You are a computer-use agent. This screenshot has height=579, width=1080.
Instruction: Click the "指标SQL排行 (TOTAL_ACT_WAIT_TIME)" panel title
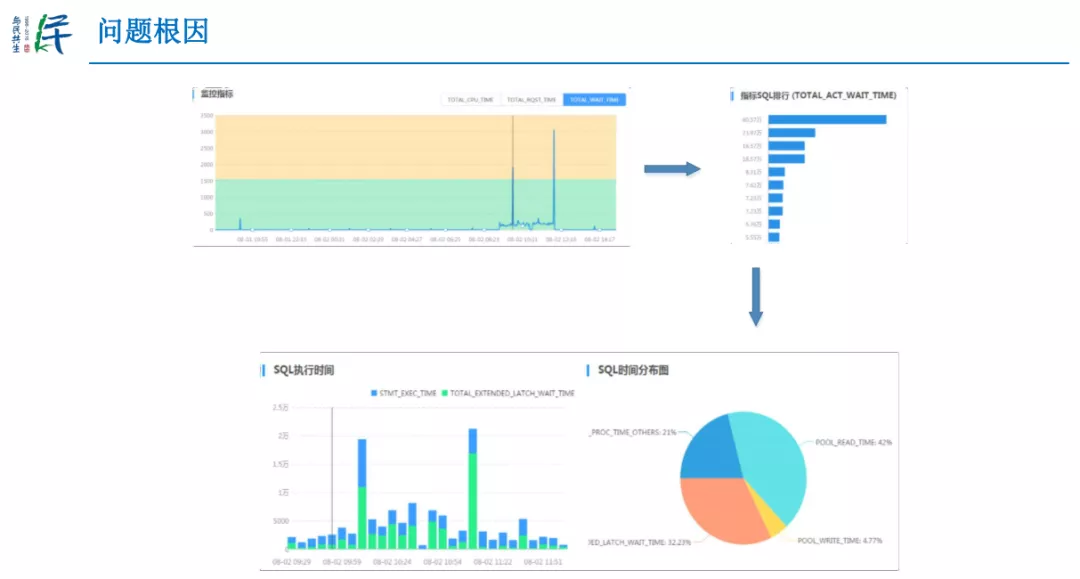[818, 96]
